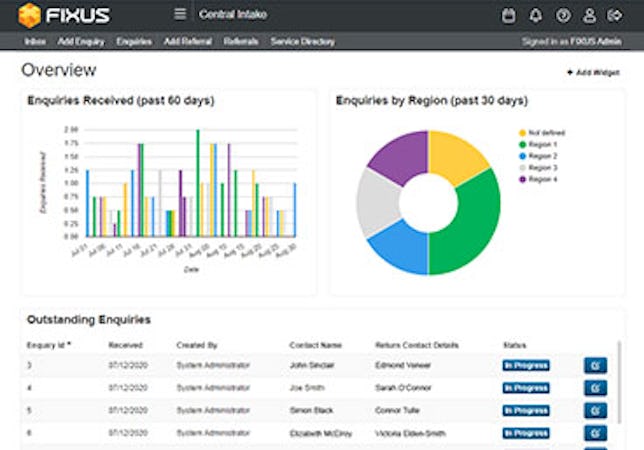The height and width of the screenshot is (450, 644).
Task: Edit enquiry 3 for John Sinclair
Action: pos(595,365)
